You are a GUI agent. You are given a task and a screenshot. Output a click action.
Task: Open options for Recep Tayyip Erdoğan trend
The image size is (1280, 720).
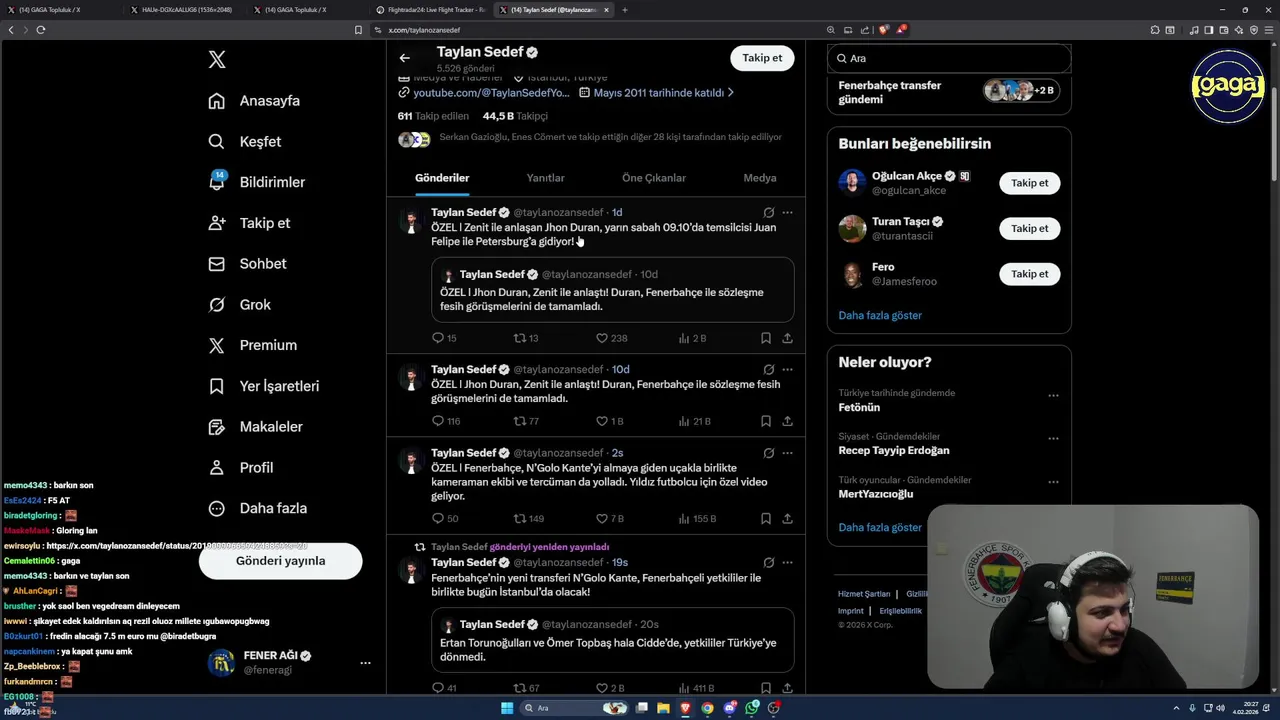[1053, 438]
